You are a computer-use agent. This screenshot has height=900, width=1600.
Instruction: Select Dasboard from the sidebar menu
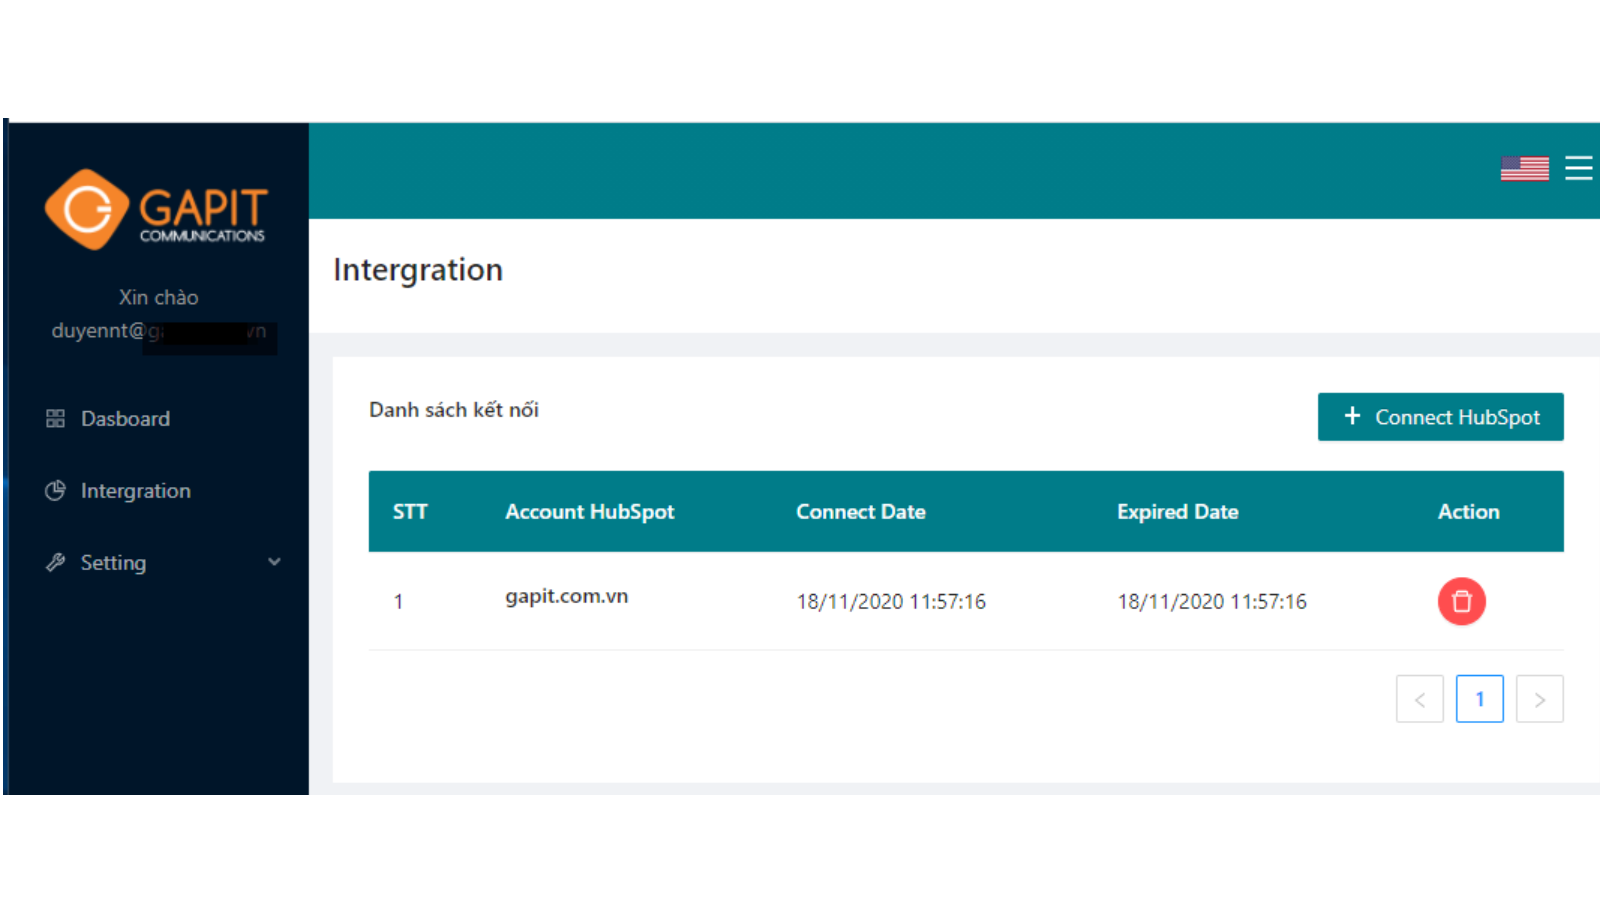(125, 418)
